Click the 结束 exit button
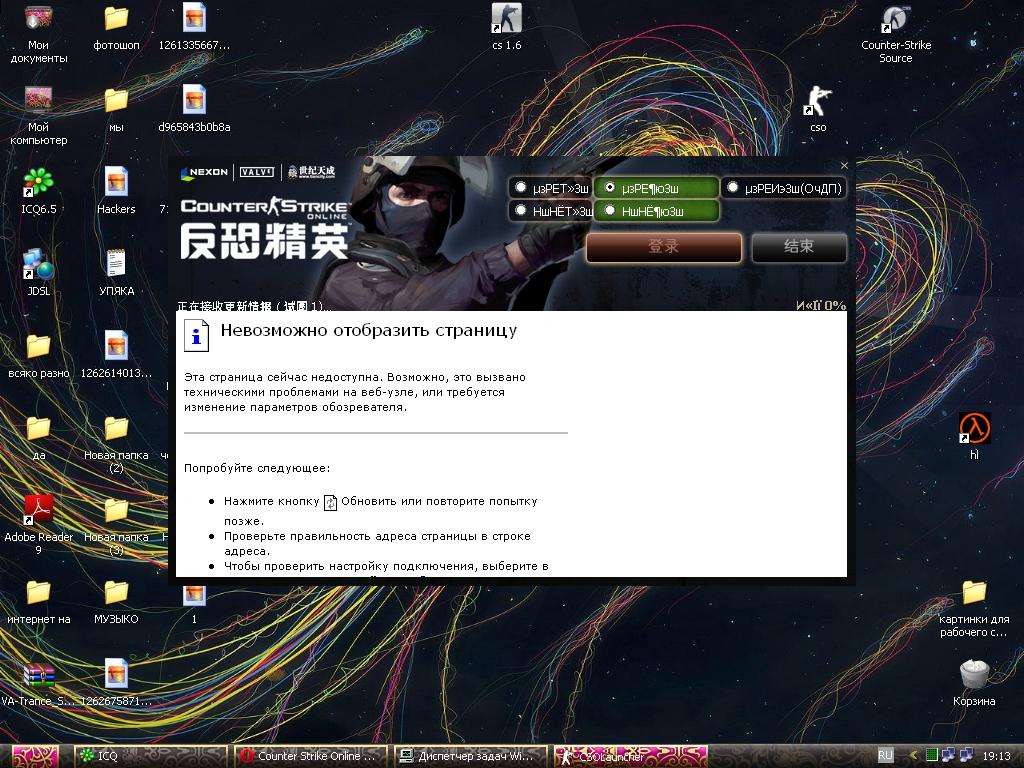The height and width of the screenshot is (768, 1024). pyautogui.click(x=799, y=247)
